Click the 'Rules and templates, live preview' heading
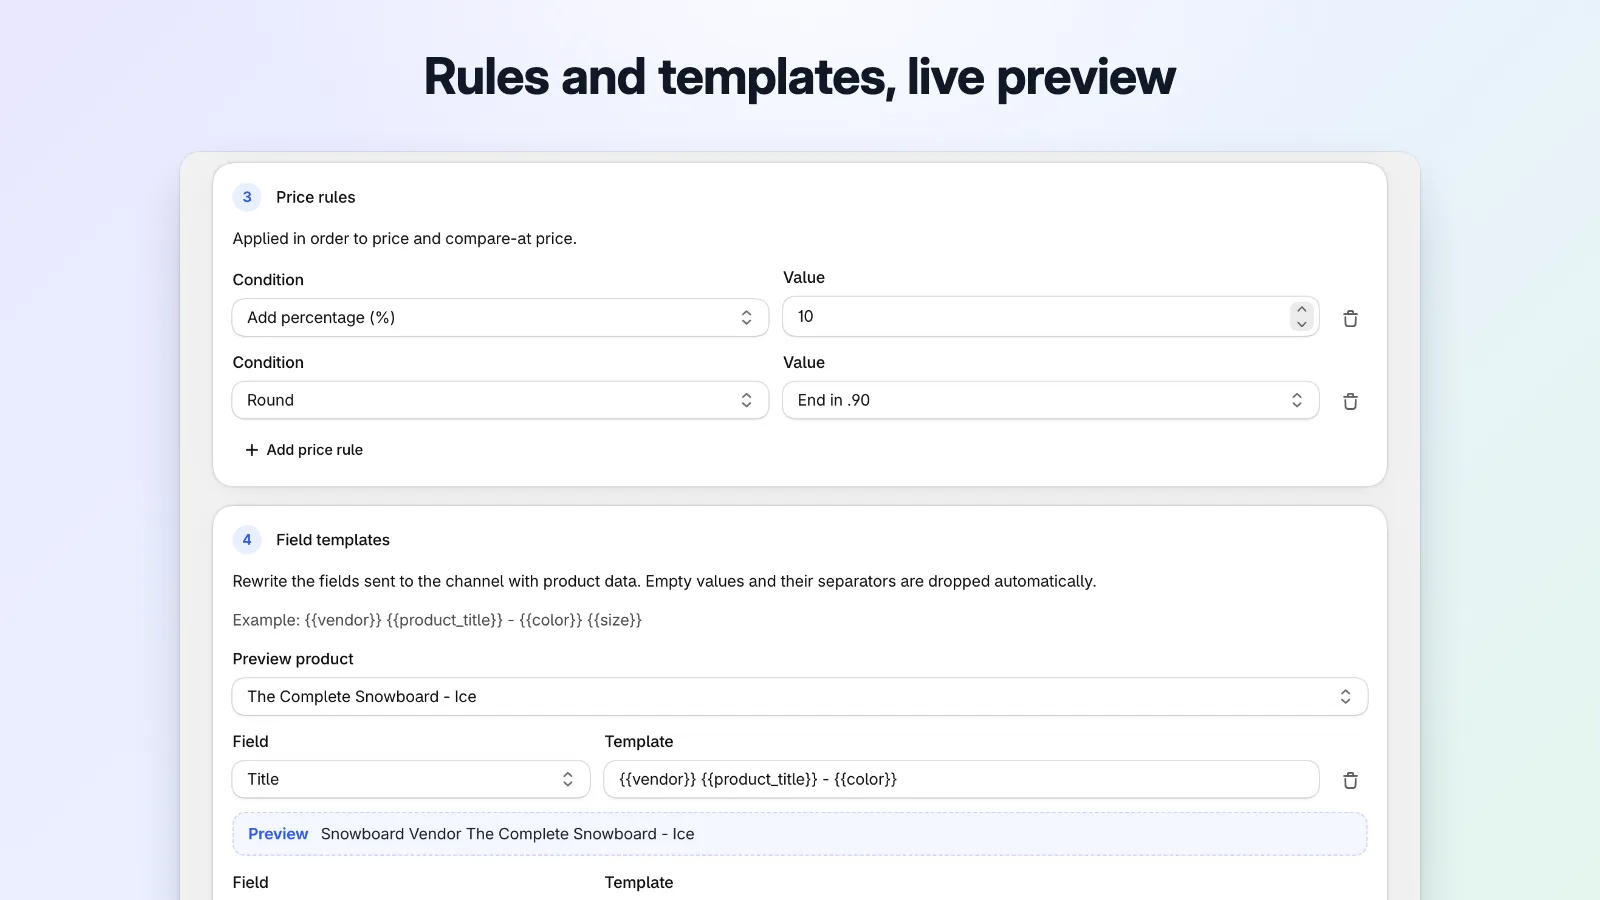Viewport: 1600px width, 900px height. (x=800, y=77)
